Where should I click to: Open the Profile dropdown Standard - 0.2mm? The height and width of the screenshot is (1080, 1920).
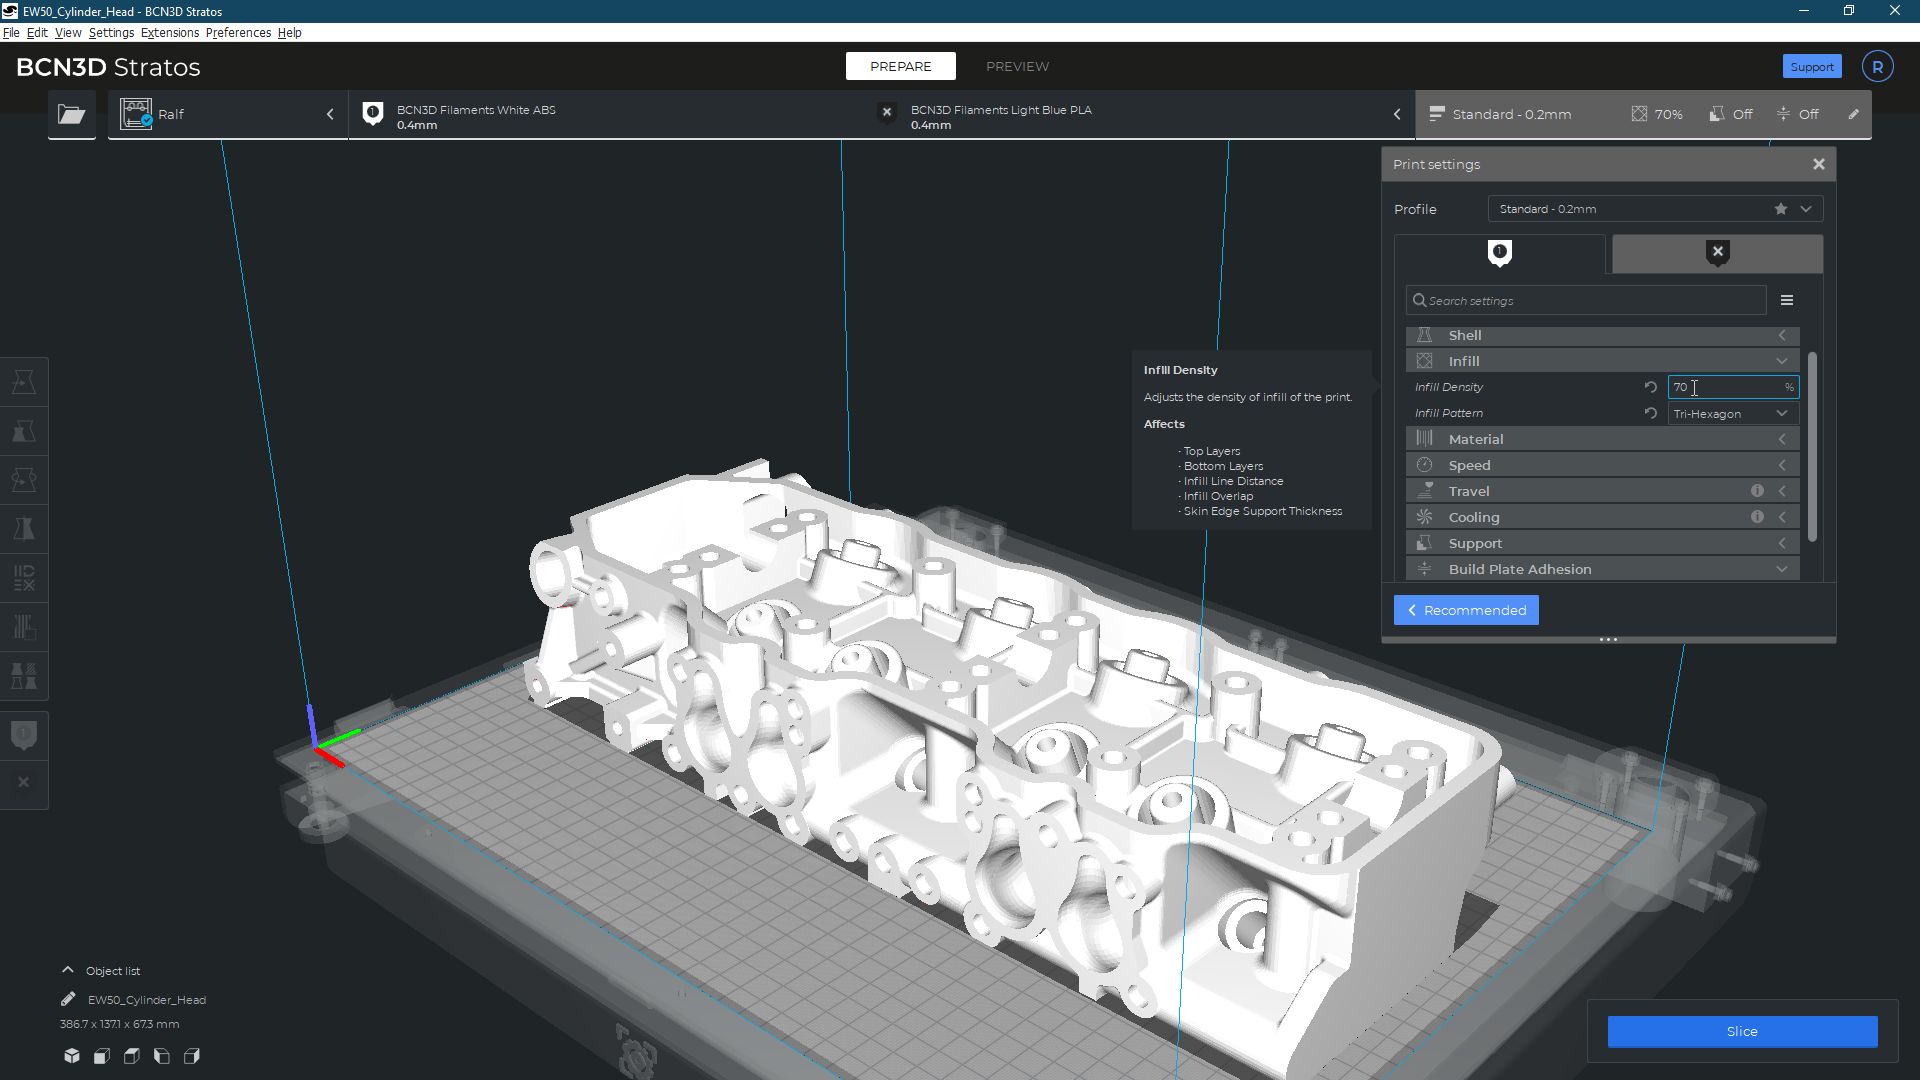pyautogui.click(x=1655, y=209)
